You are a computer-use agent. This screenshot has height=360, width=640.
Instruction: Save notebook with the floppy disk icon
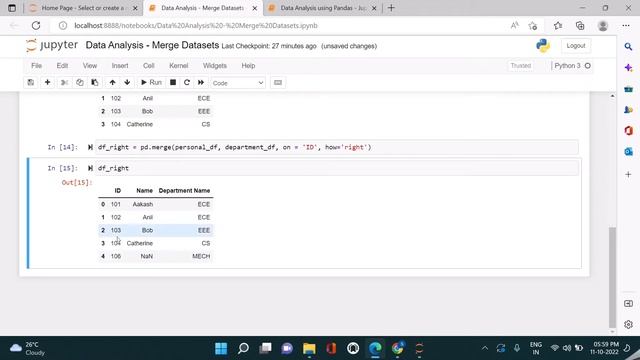pos(31,82)
